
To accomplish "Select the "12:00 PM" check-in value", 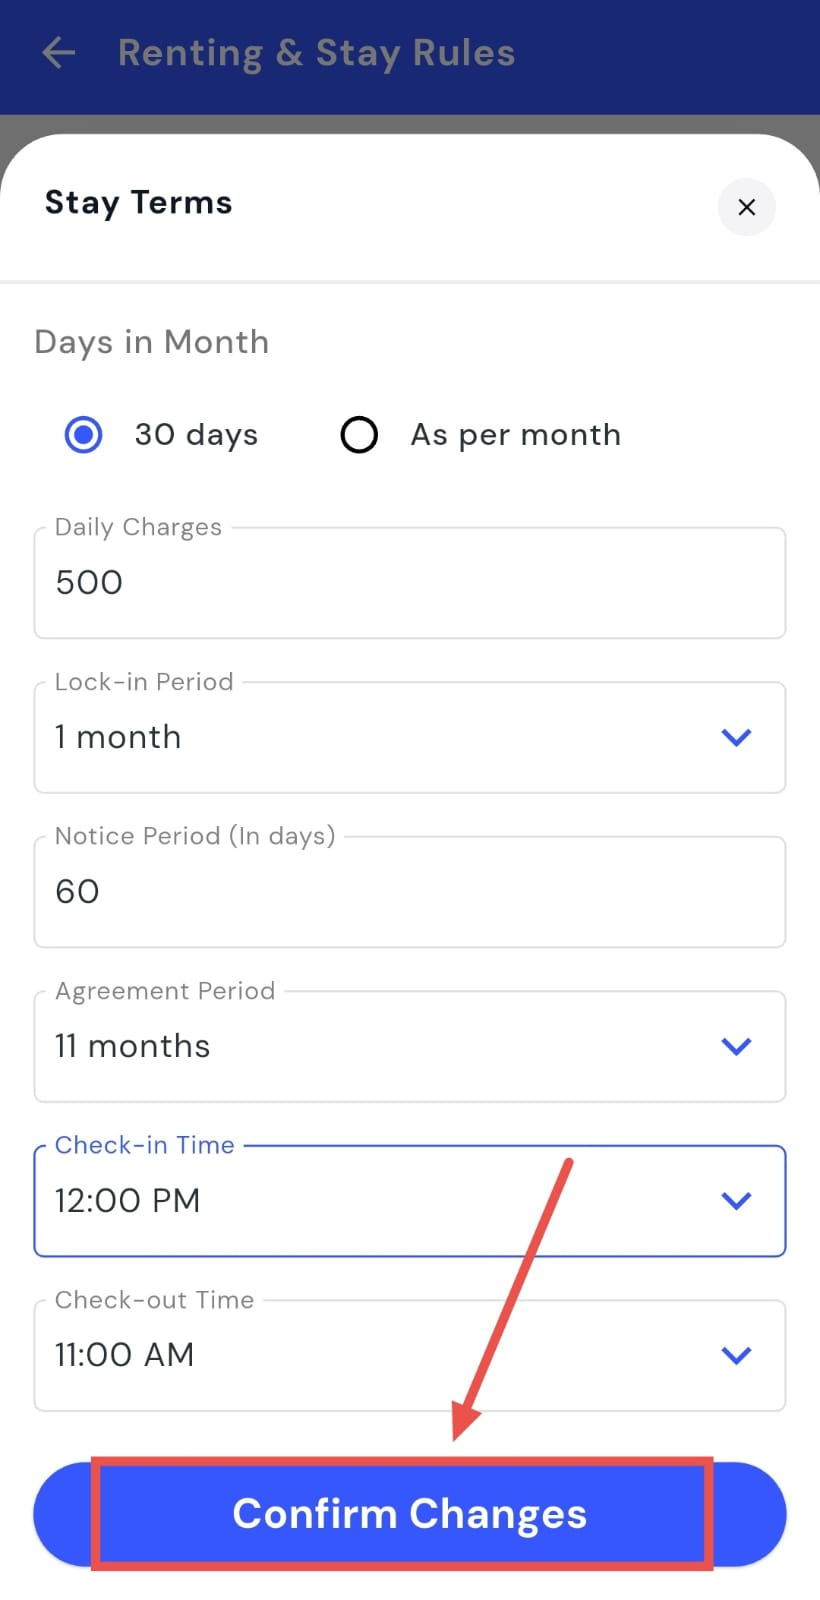I will click(x=128, y=1201).
